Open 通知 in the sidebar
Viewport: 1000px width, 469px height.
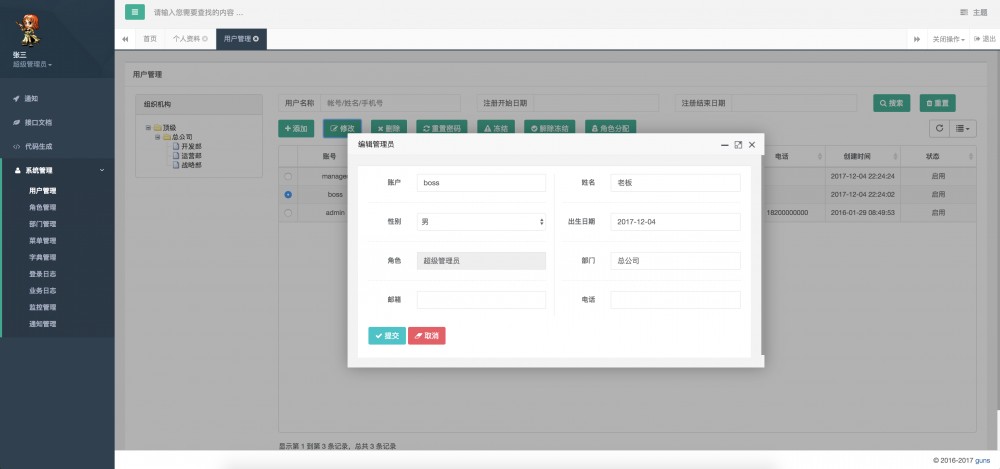31,98
